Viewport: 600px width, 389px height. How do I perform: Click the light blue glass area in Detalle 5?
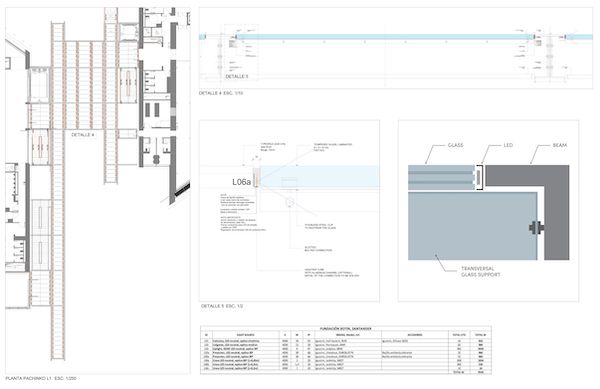click(320, 177)
